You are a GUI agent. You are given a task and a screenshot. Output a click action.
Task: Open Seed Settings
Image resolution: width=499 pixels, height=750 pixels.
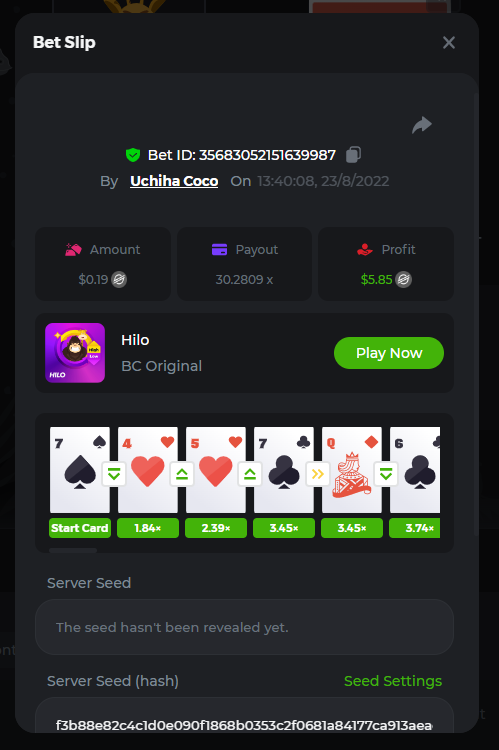click(393, 681)
